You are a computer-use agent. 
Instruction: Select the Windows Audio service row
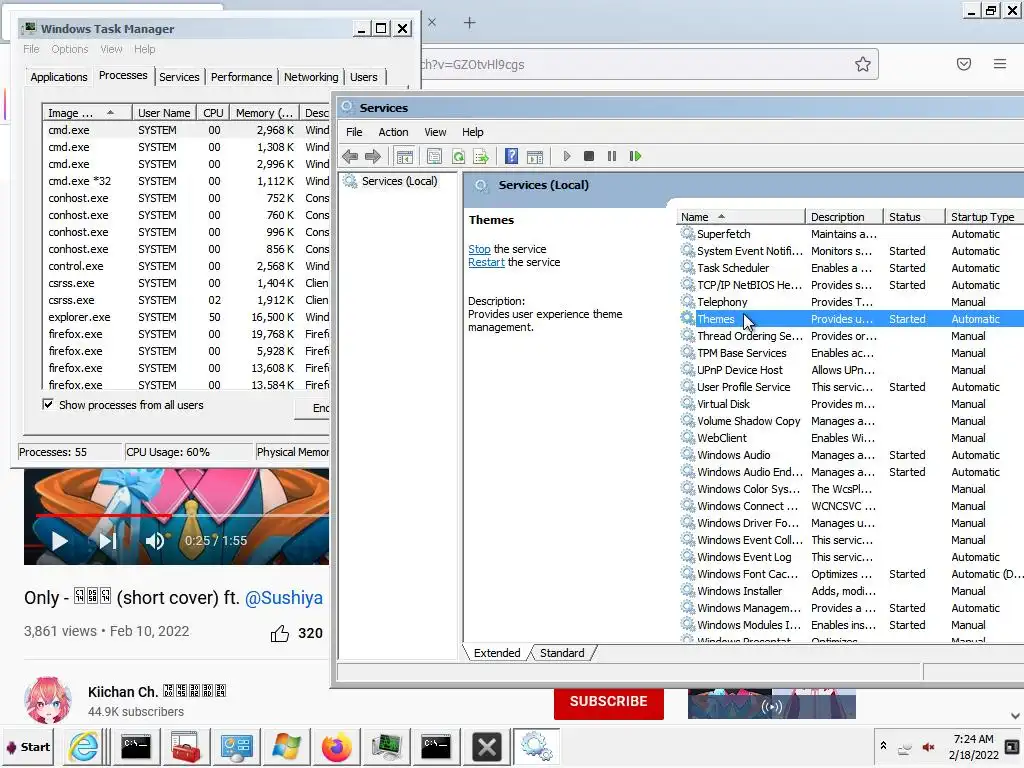pyautogui.click(x=849, y=455)
